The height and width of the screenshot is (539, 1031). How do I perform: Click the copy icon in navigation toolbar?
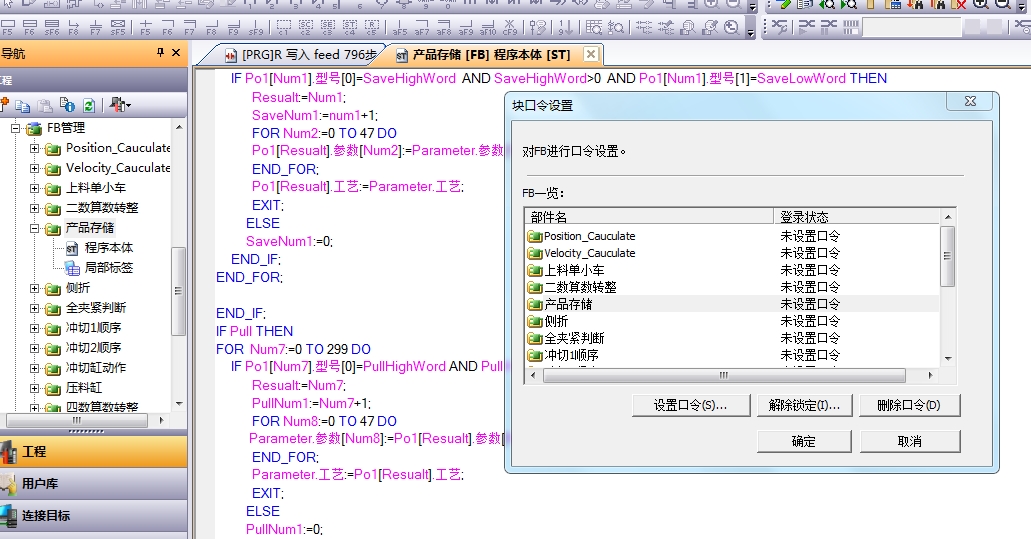pyautogui.click(x=22, y=105)
